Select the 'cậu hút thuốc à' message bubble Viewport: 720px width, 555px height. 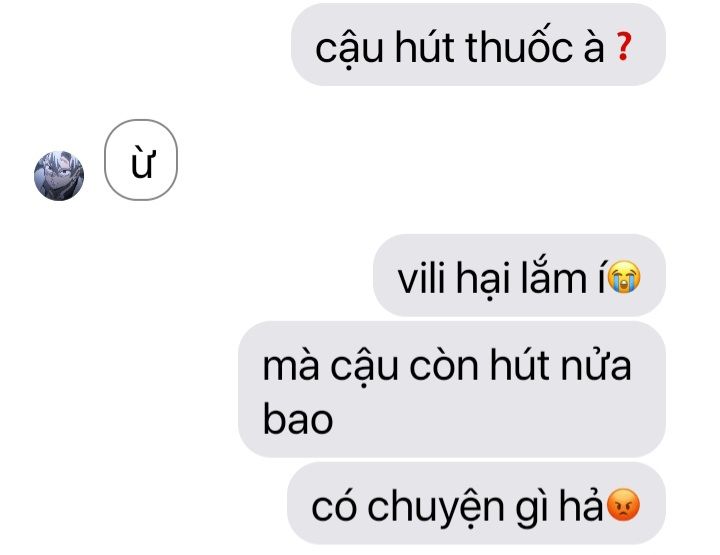(x=478, y=45)
